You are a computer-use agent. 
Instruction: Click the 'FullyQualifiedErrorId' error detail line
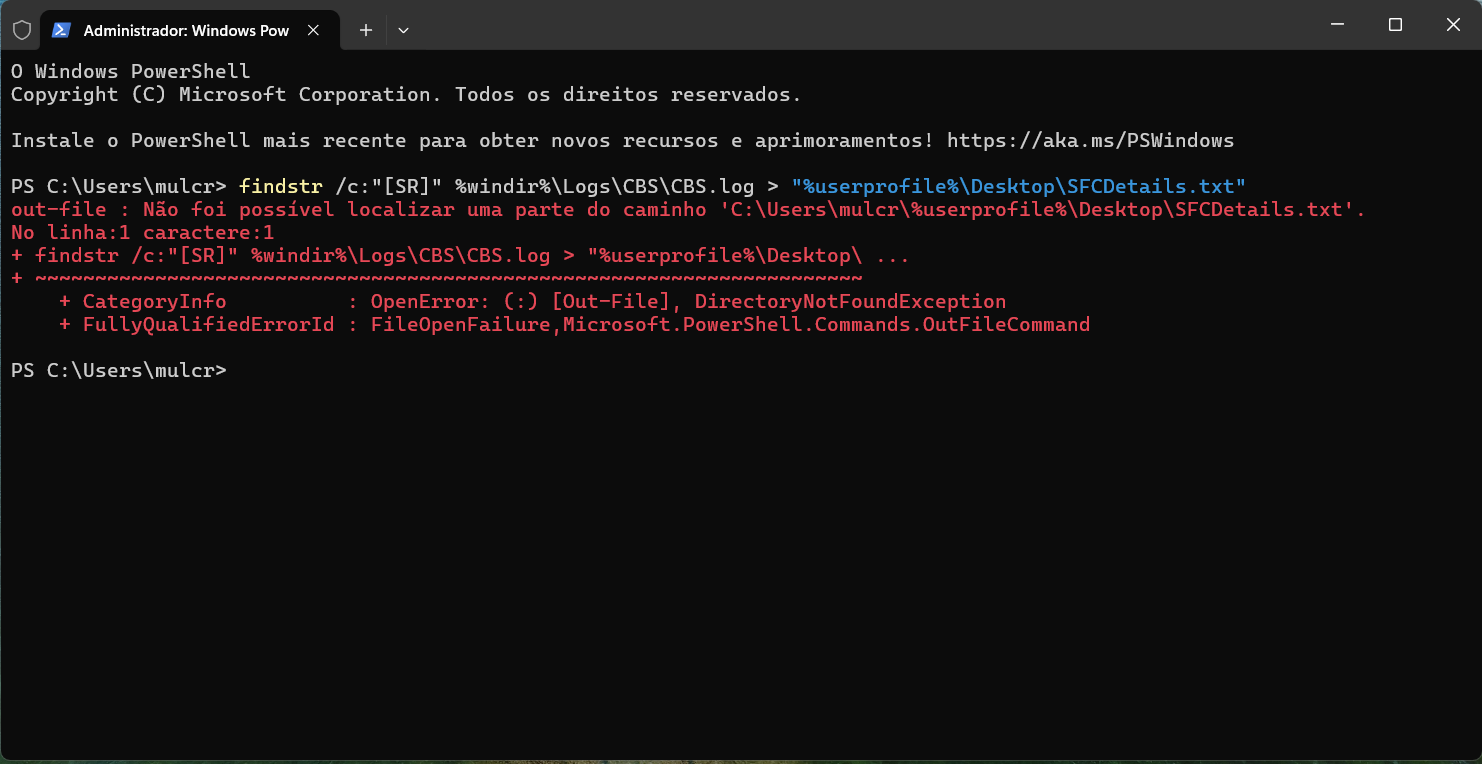coord(574,325)
